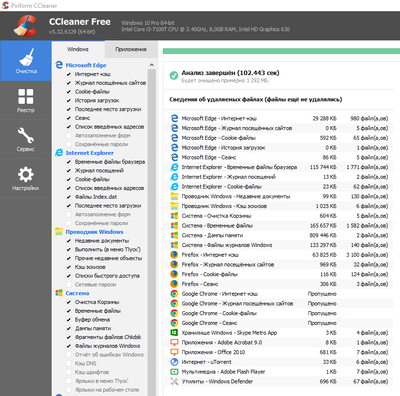
Task: Click the Система Windows flag icon in tree
Action: coord(59,293)
